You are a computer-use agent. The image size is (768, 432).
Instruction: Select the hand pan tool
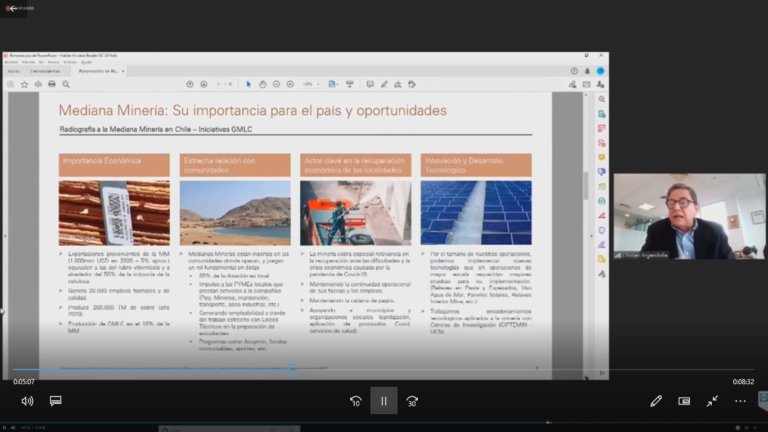[x=263, y=84]
